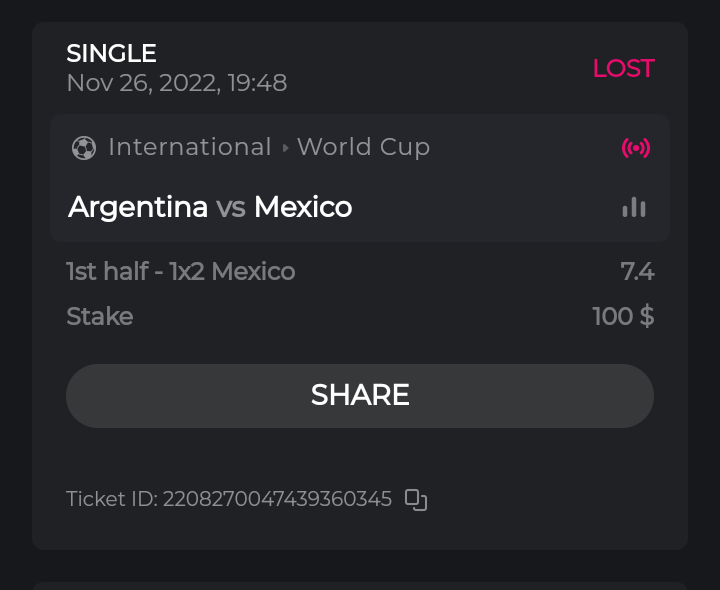Screen dimensions: 720x590
Task: Select the ticket ID number text
Action: pyautogui.click(x=277, y=499)
